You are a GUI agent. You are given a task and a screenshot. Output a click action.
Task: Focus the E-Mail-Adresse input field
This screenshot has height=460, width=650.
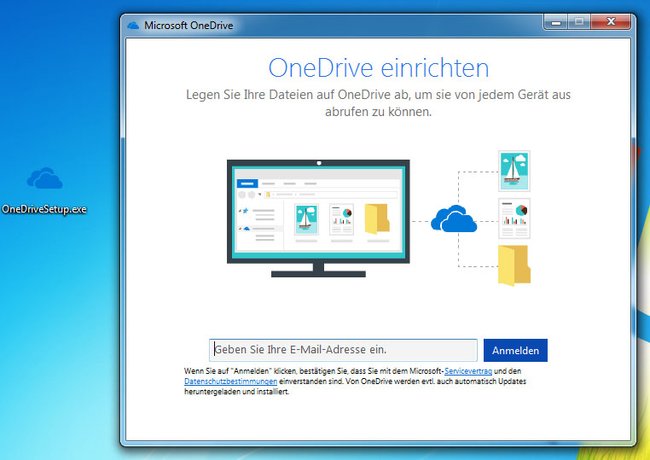[x=343, y=350]
